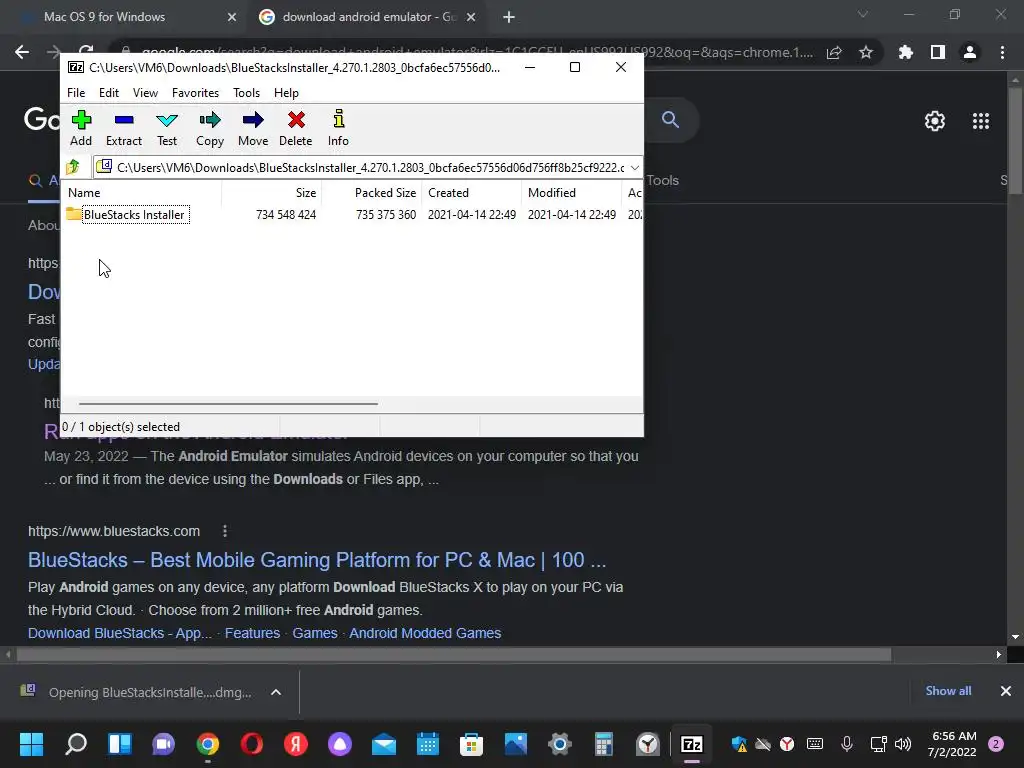This screenshot has width=1024, height=768.
Task: Sort the list by Name column
Action: pyautogui.click(x=142, y=193)
